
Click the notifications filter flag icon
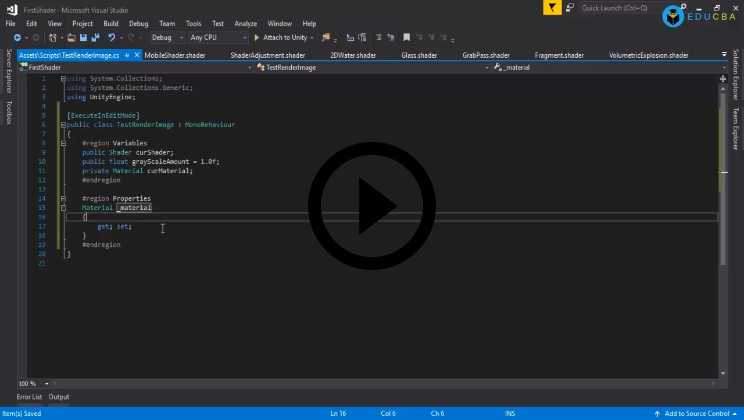553,7
